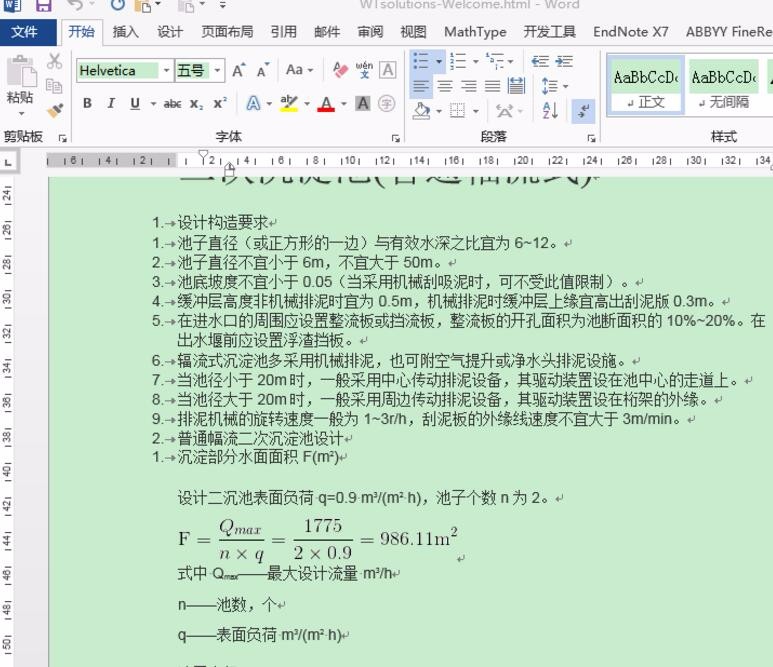Image resolution: width=773 pixels, height=667 pixels.
Task: Open the 视图 View tab
Action: pos(413,32)
